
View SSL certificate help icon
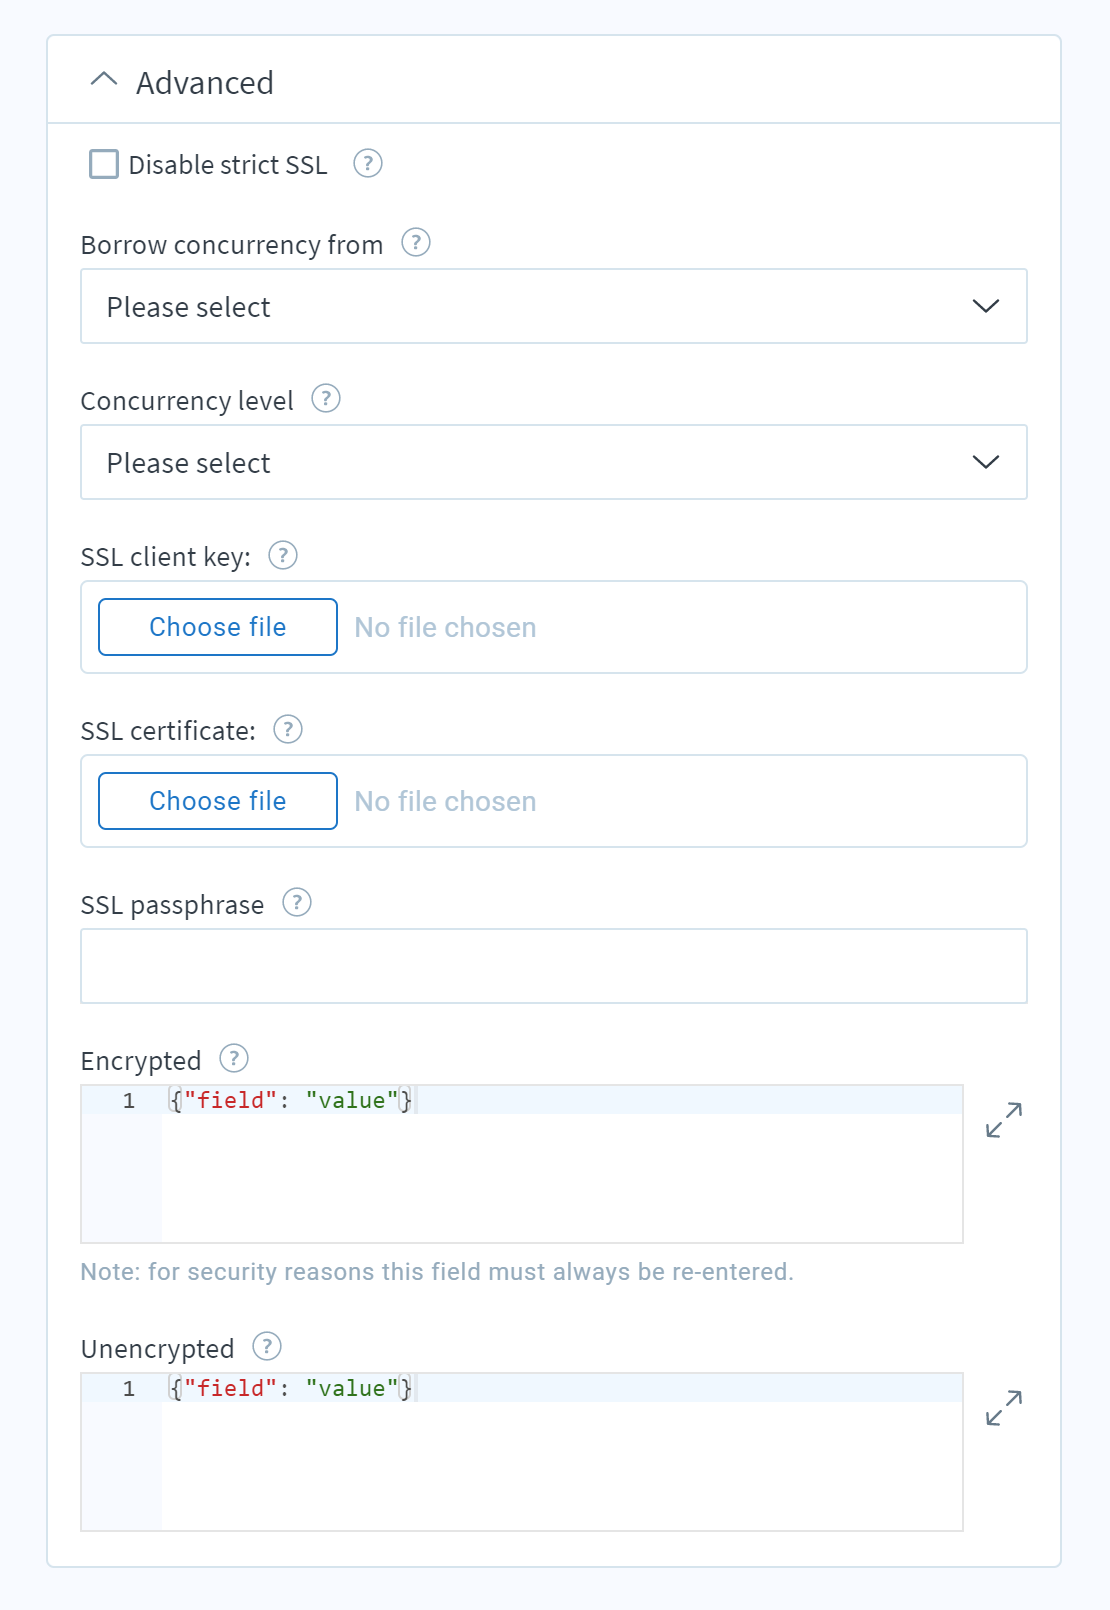click(288, 729)
